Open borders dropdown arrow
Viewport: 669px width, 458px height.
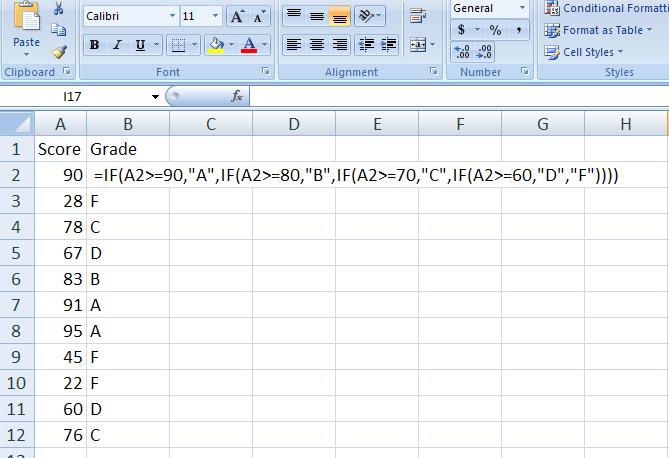coord(194,45)
